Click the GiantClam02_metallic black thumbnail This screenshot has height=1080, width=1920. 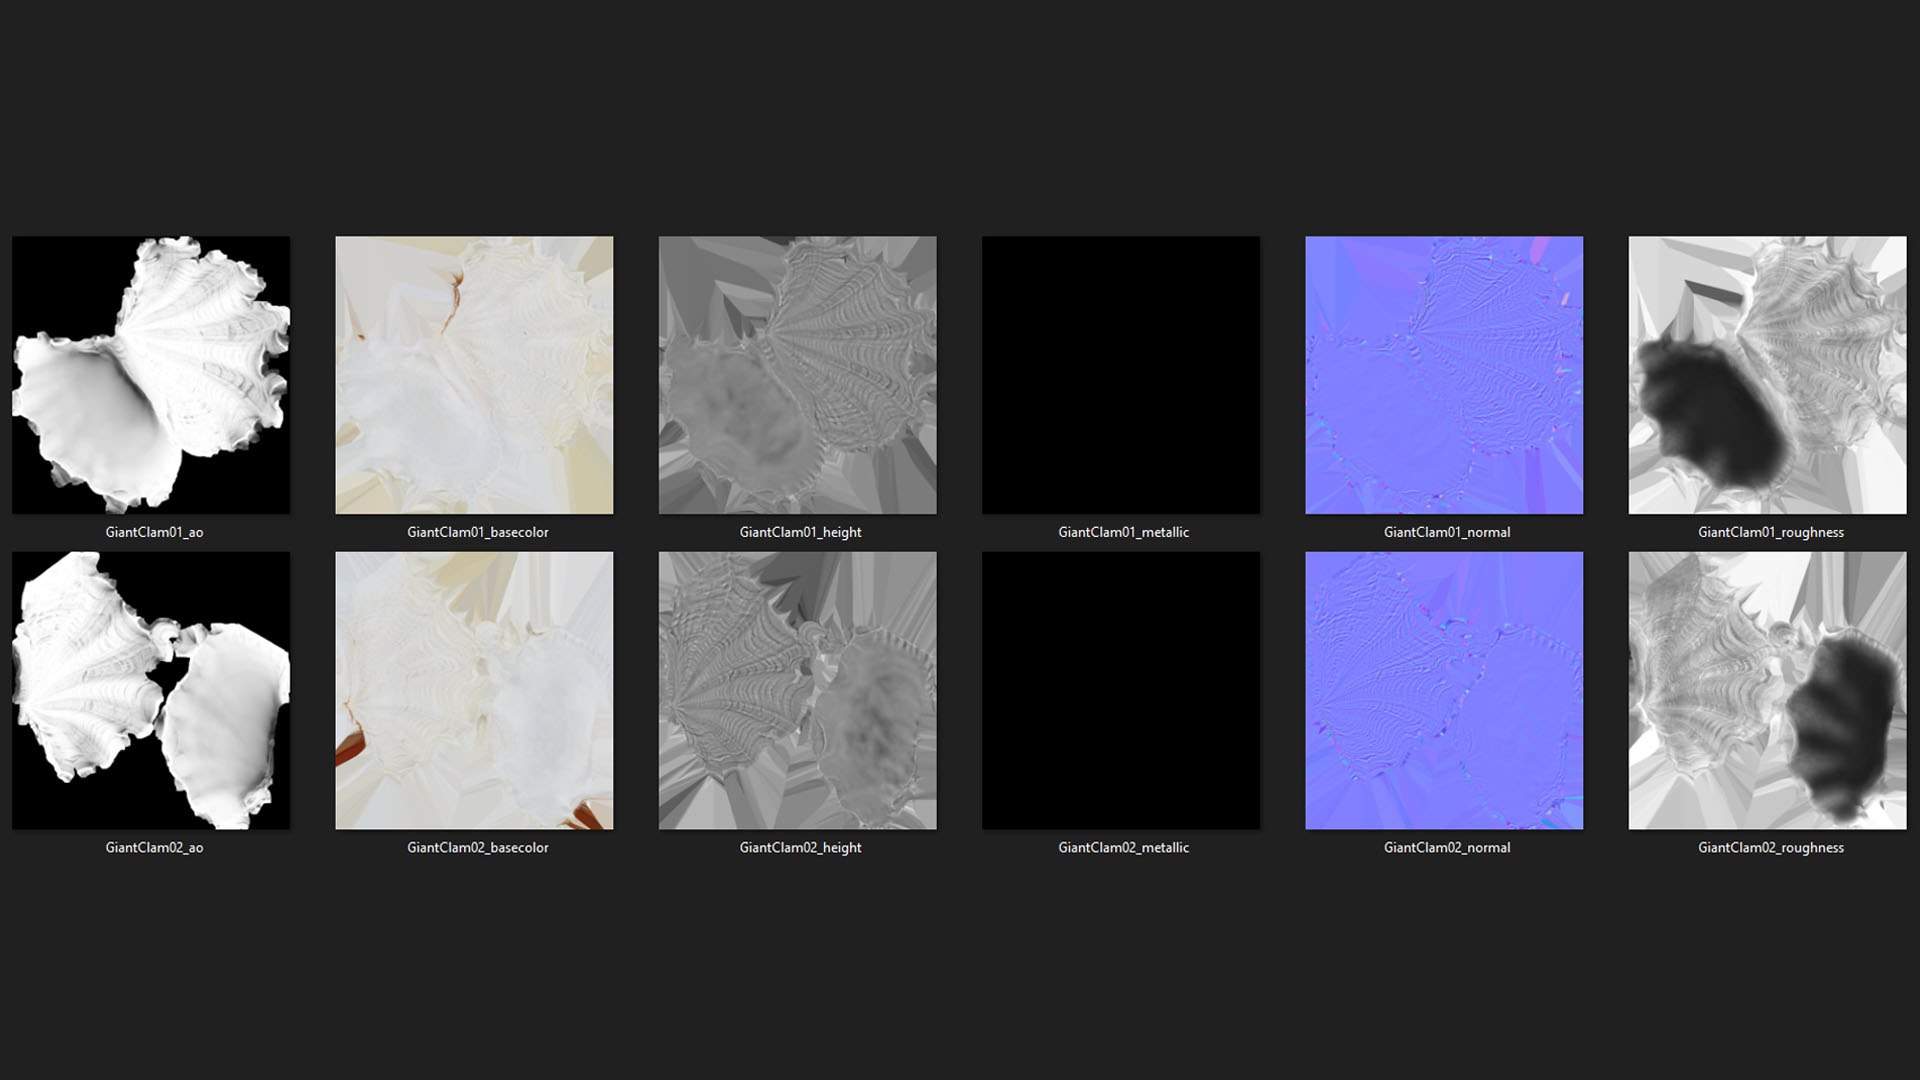coord(1121,690)
